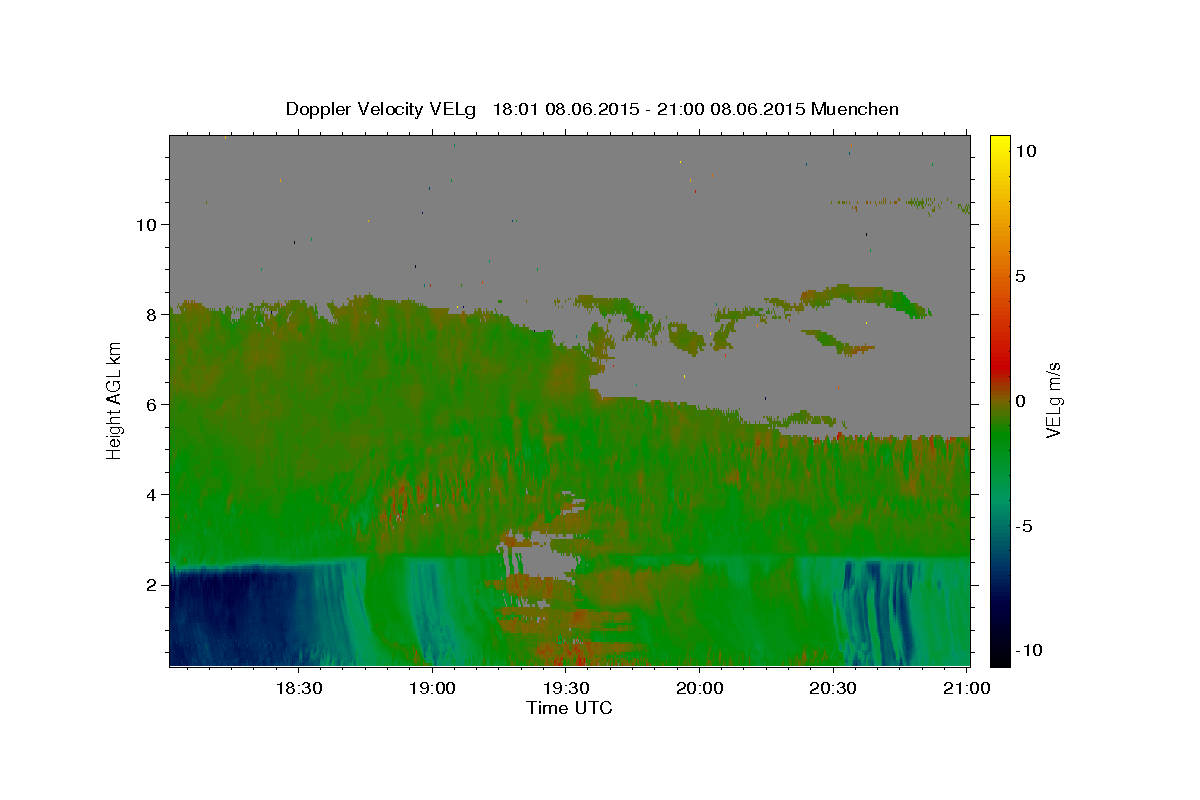Click the colorbar tick value -10

click(1029, 650)
